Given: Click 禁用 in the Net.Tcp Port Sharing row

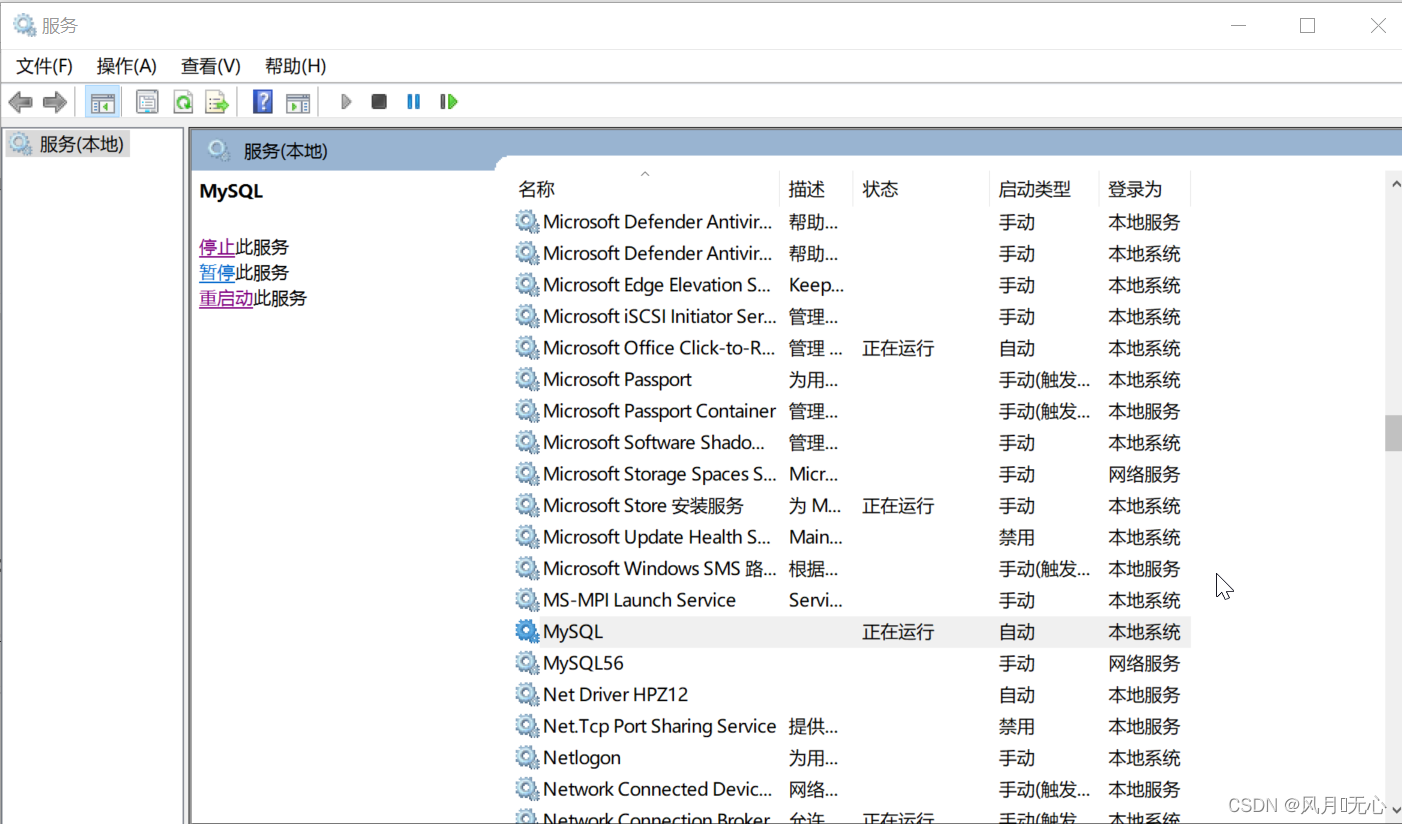Looking at the screenshot, I should tap(1016, 726).
